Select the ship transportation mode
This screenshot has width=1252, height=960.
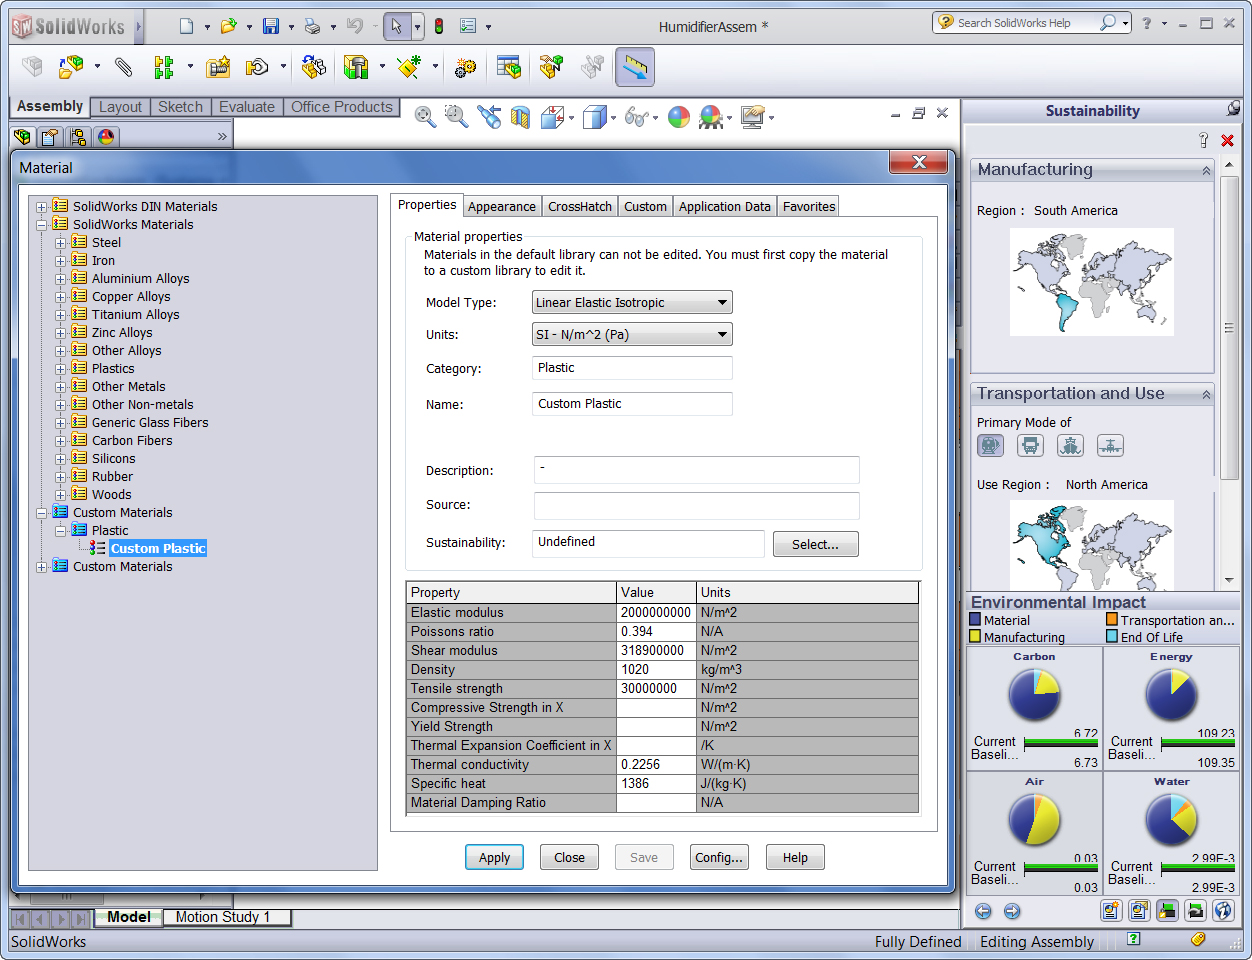(1070, 446)
